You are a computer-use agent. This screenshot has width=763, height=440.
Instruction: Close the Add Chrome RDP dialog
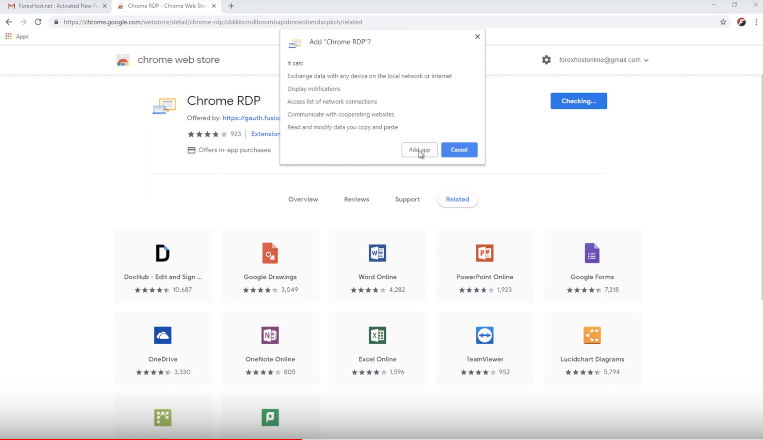coord(477,37)
